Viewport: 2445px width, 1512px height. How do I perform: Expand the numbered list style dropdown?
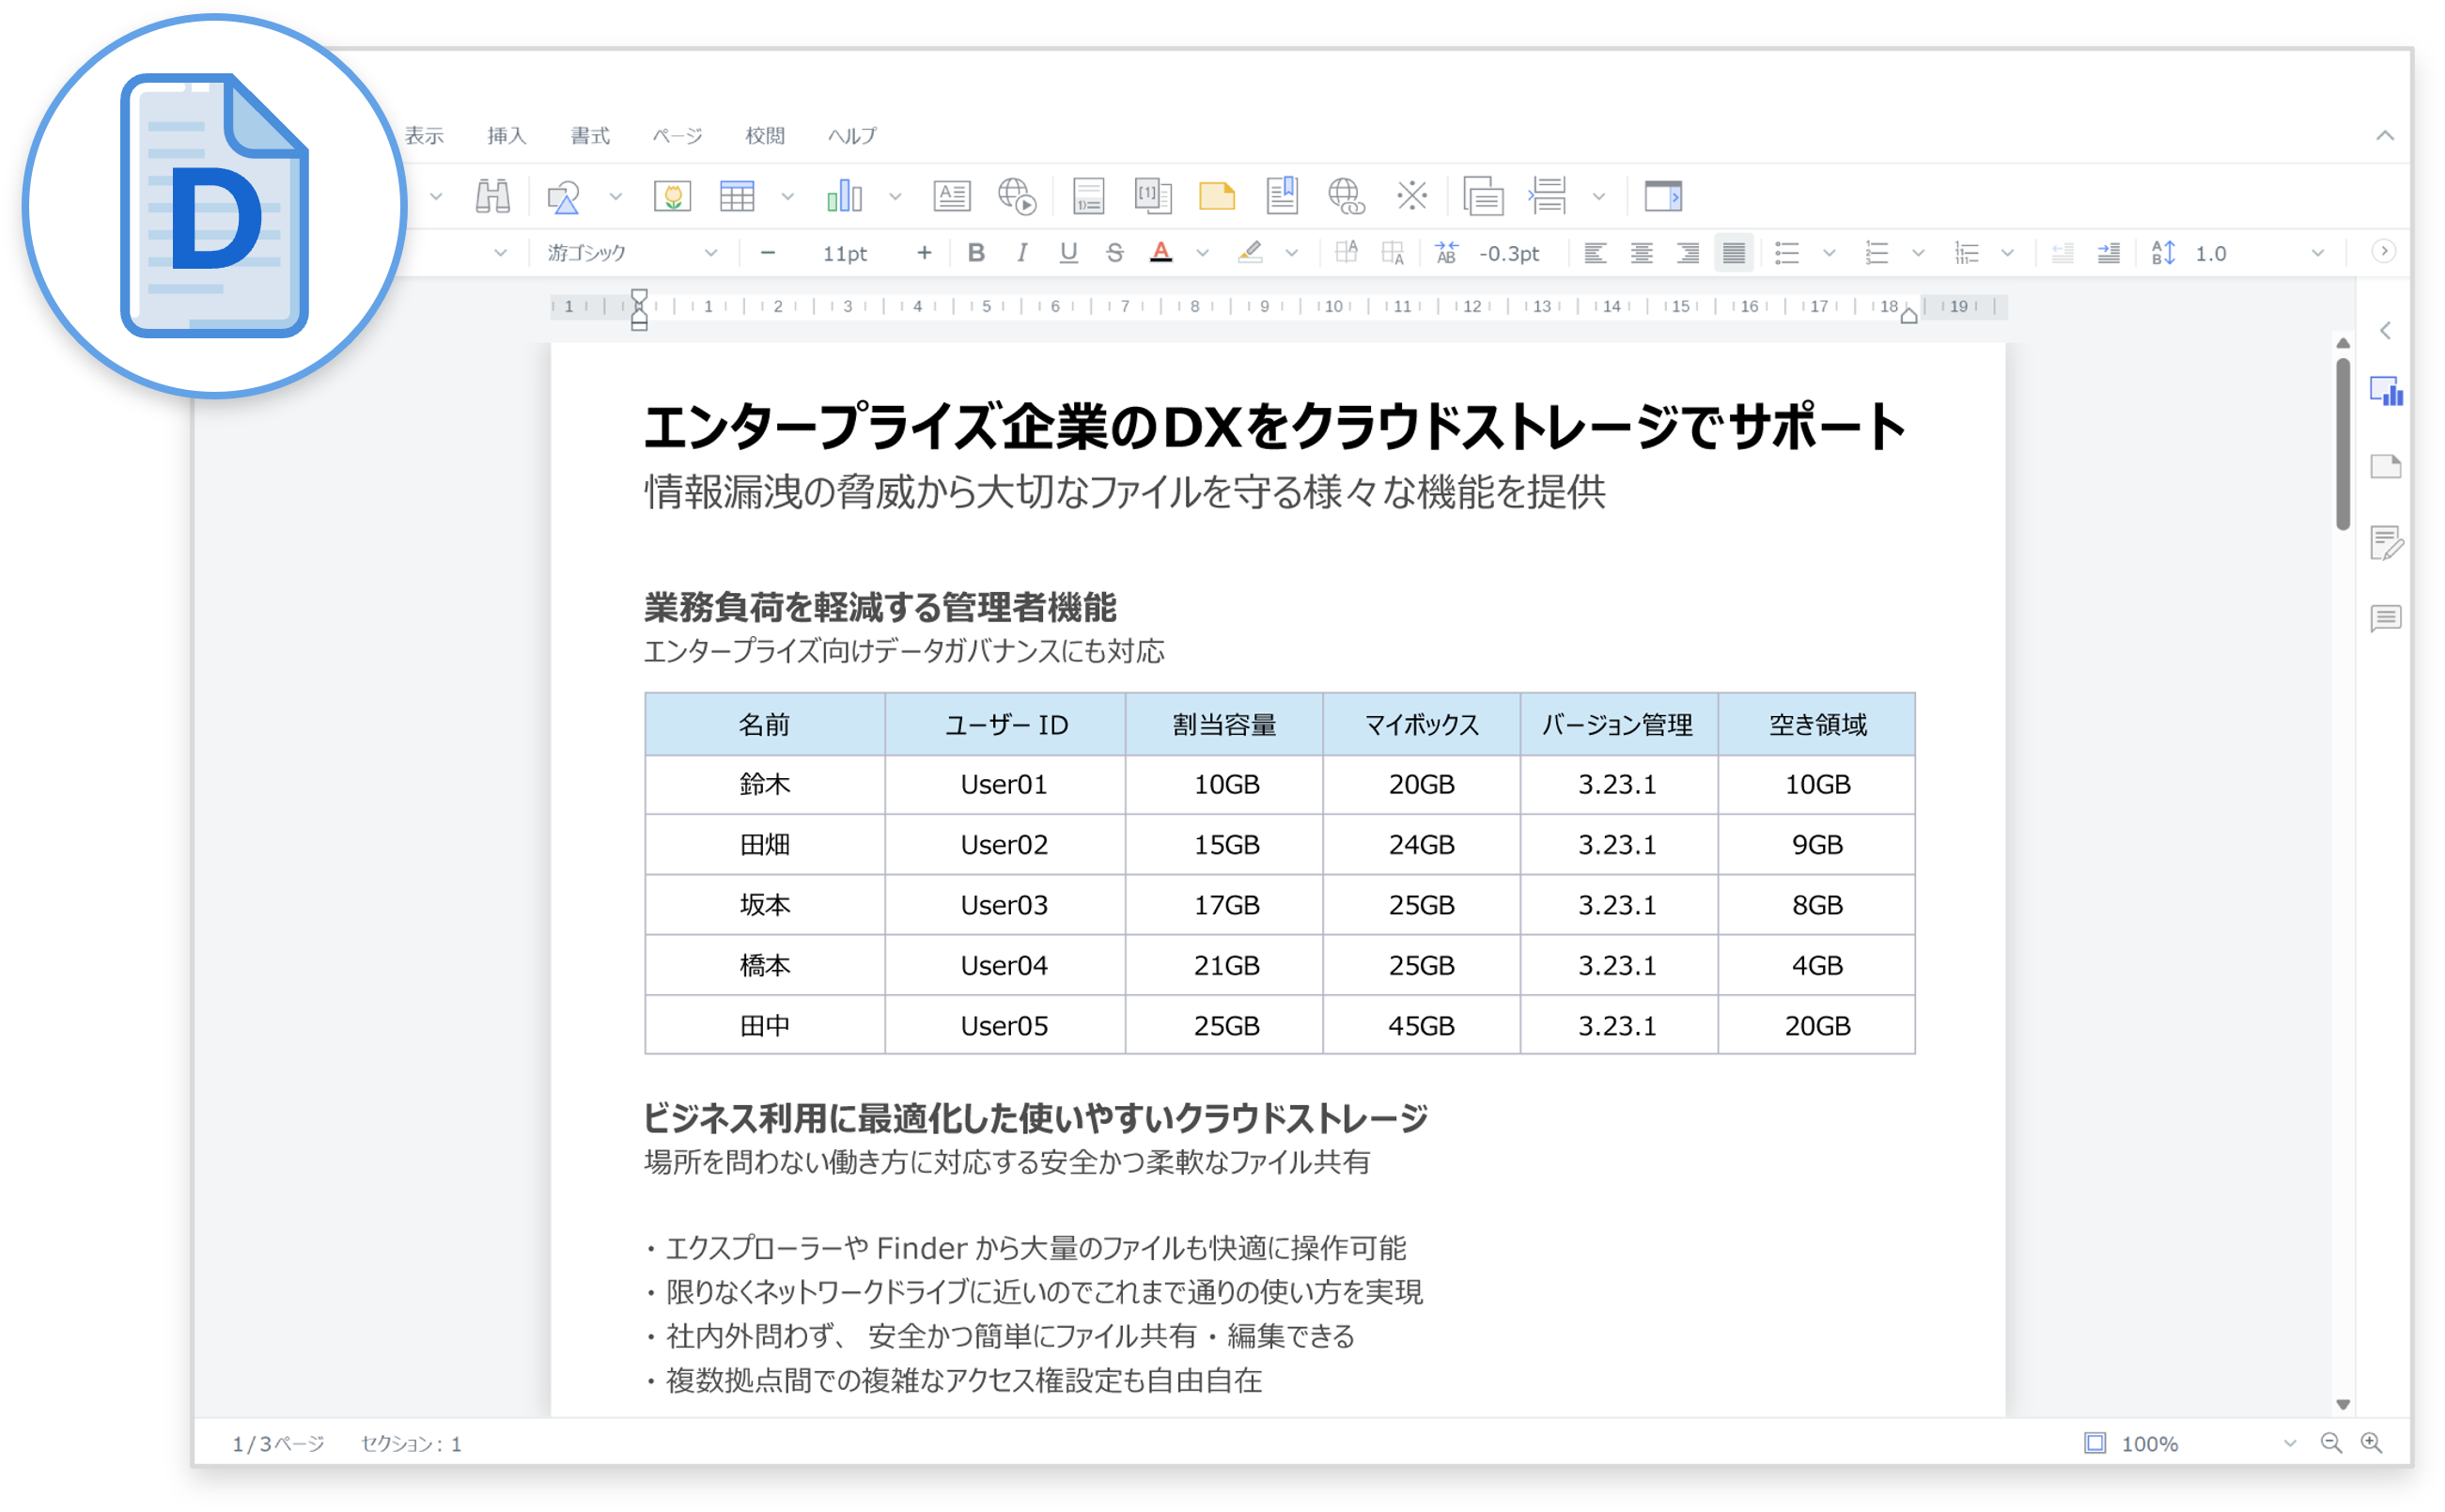point(1917,253)
